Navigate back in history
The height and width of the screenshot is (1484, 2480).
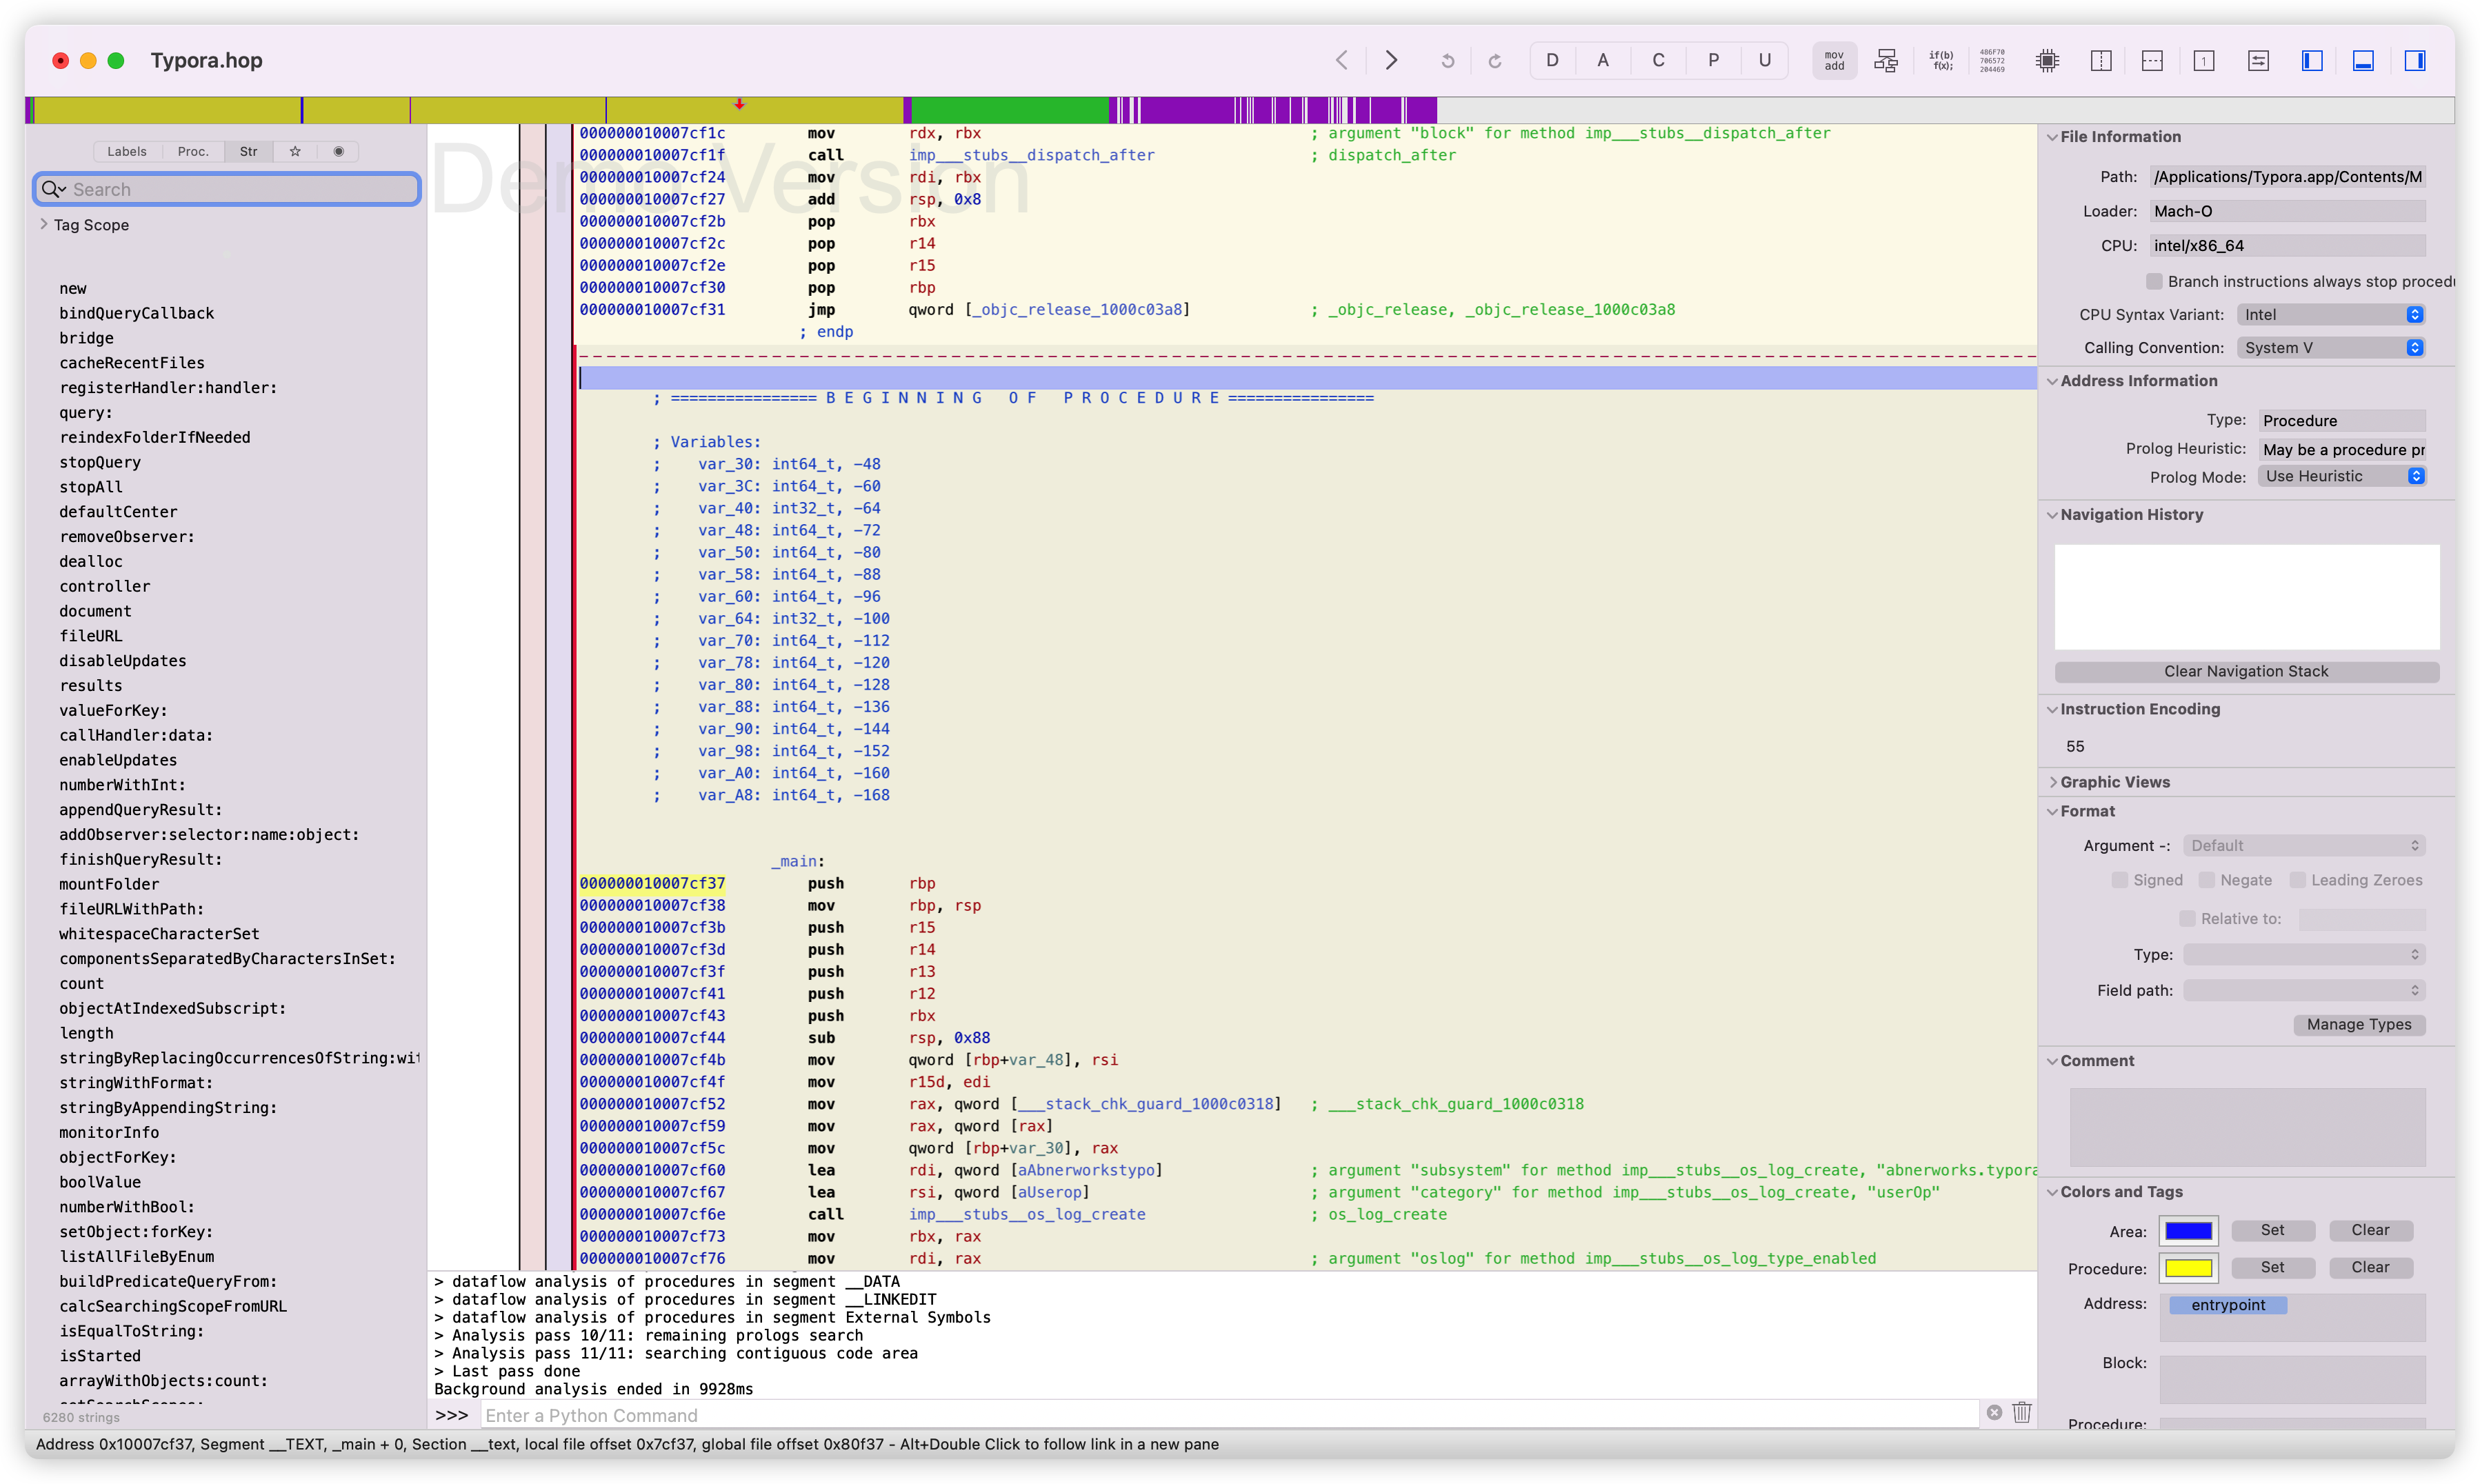tap(1342, 60)
